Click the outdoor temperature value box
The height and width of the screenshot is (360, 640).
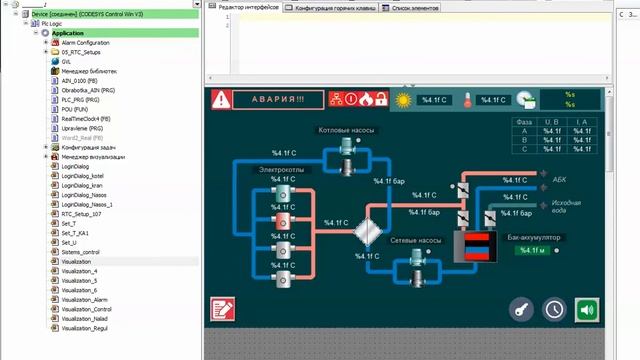434,100
